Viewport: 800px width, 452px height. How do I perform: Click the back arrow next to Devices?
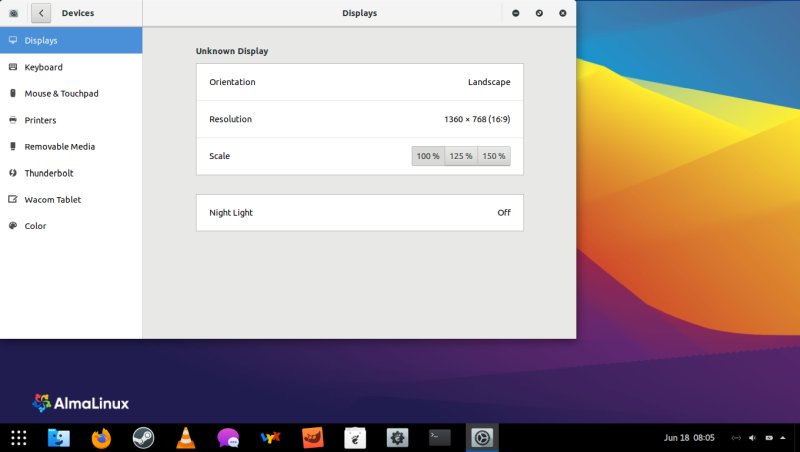(41, 13)
